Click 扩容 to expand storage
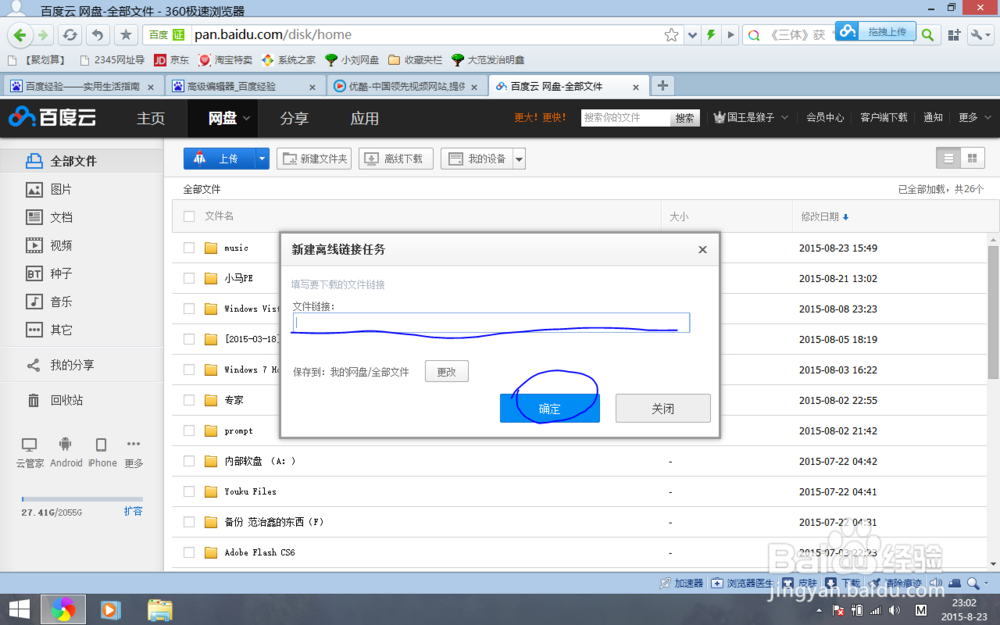The image size is (1000, 625). click(133, 511)
